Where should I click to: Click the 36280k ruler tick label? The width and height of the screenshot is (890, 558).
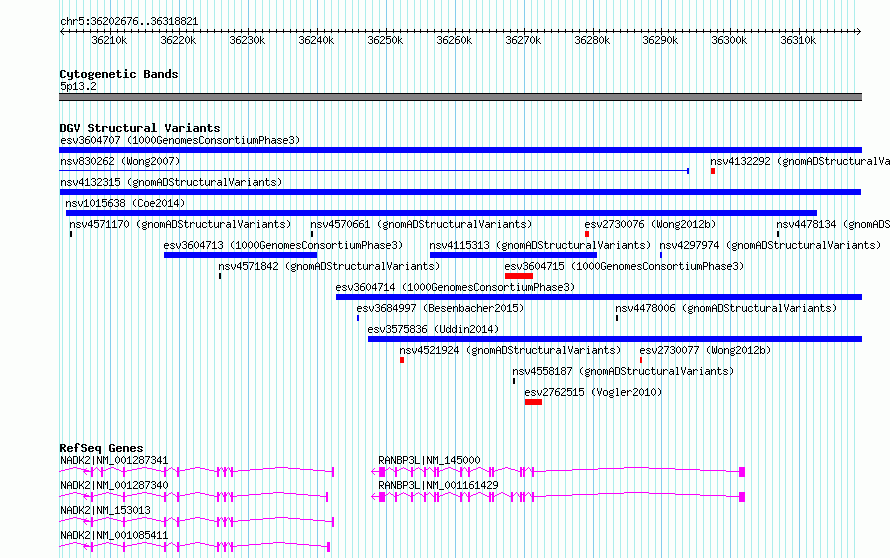(x=592, y=41)
